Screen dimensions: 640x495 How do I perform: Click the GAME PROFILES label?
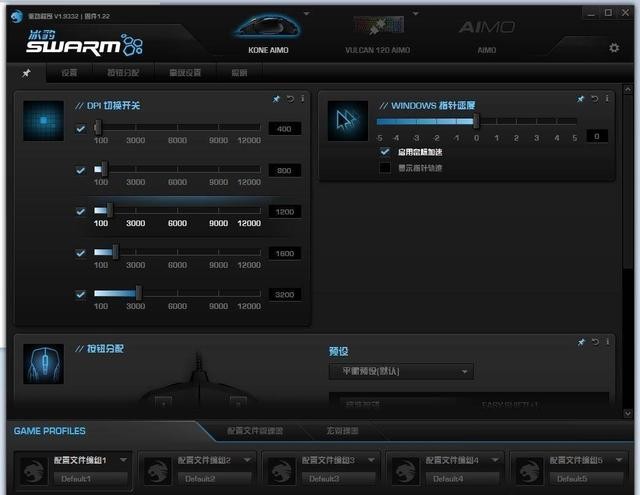[49, 431]
